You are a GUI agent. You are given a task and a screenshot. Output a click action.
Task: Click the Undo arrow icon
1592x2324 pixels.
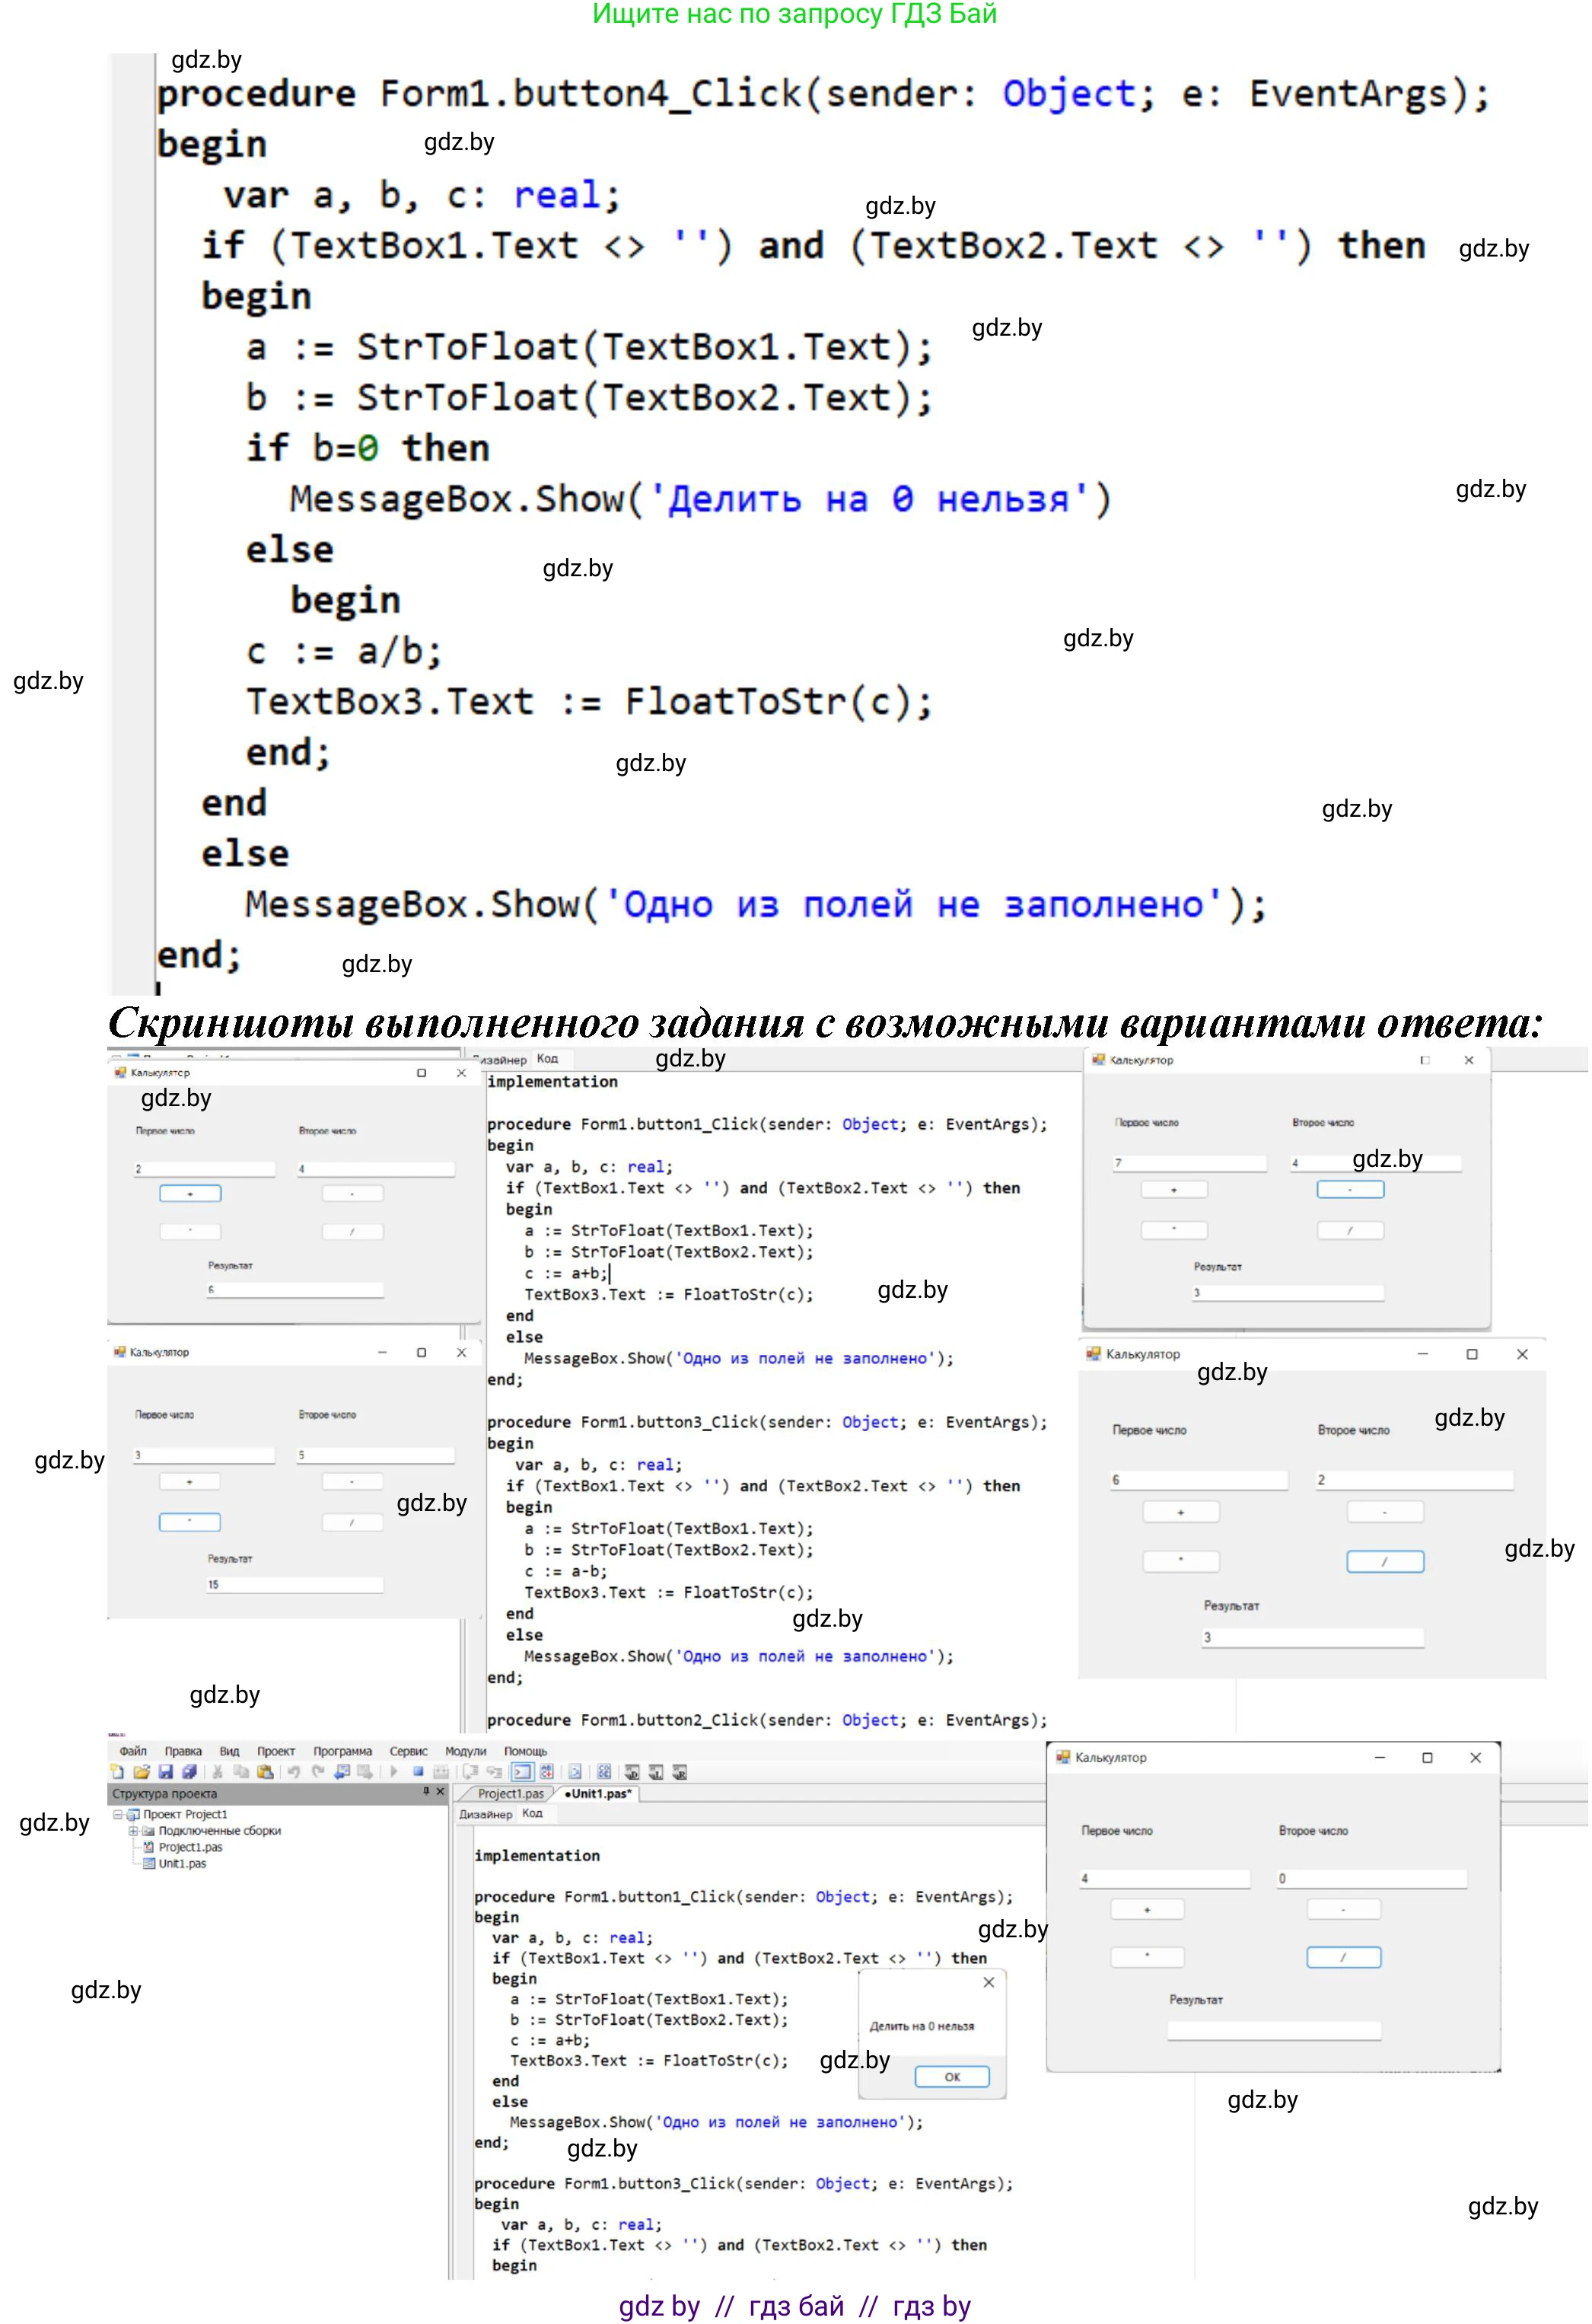tap(294, 1772)
